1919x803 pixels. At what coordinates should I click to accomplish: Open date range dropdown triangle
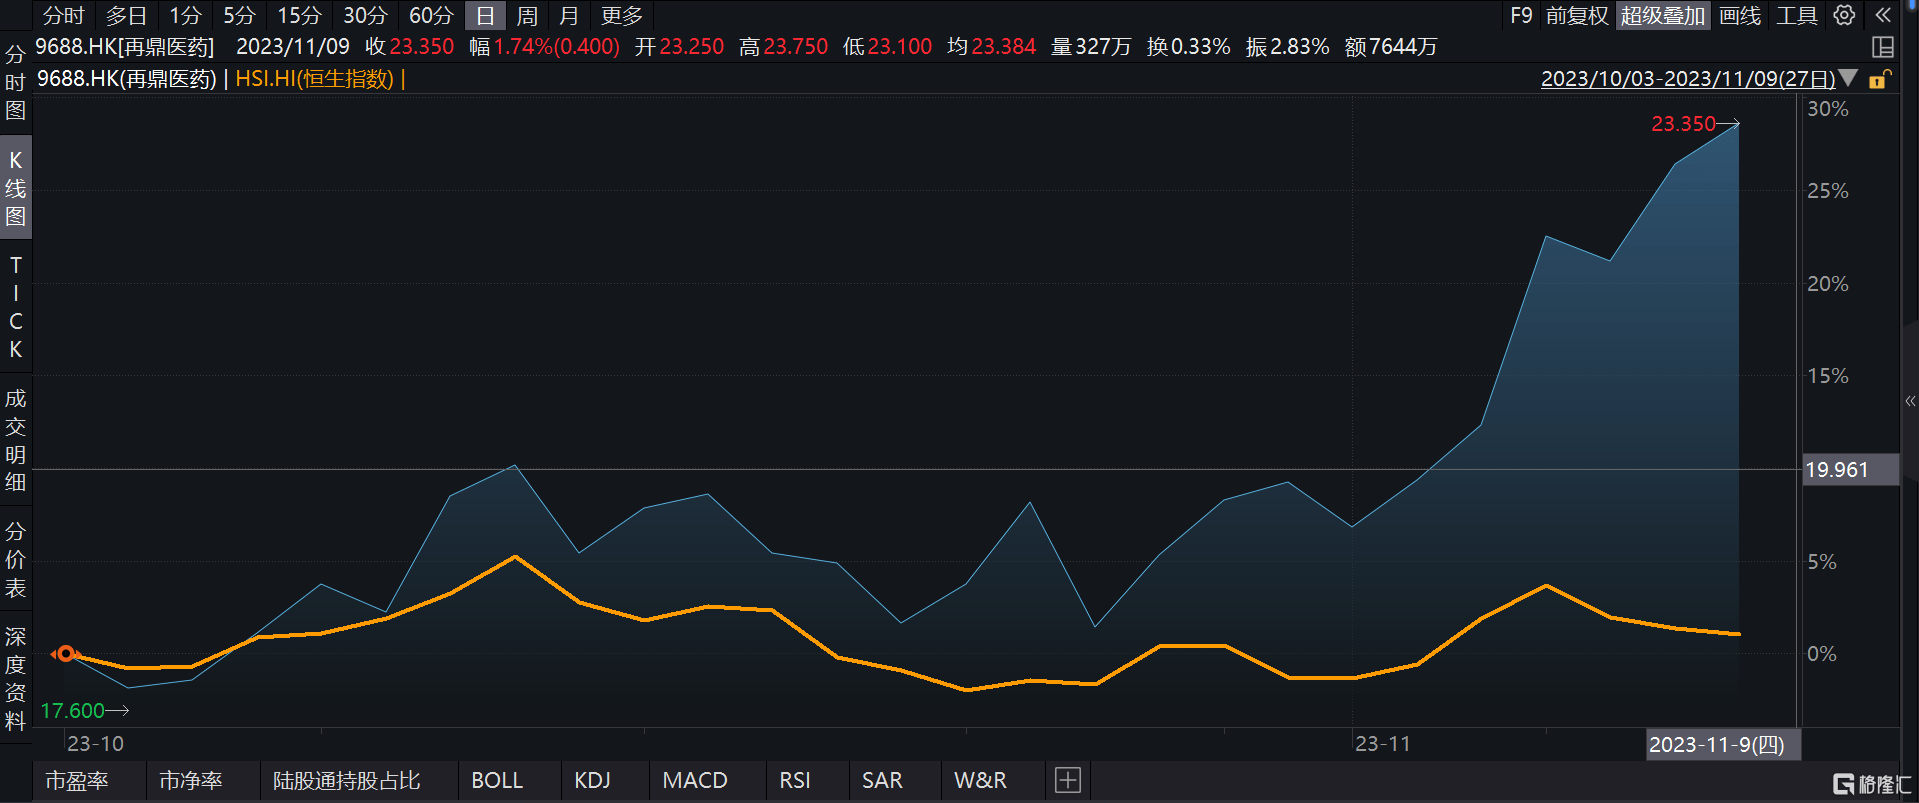(x=1848, y=78)
